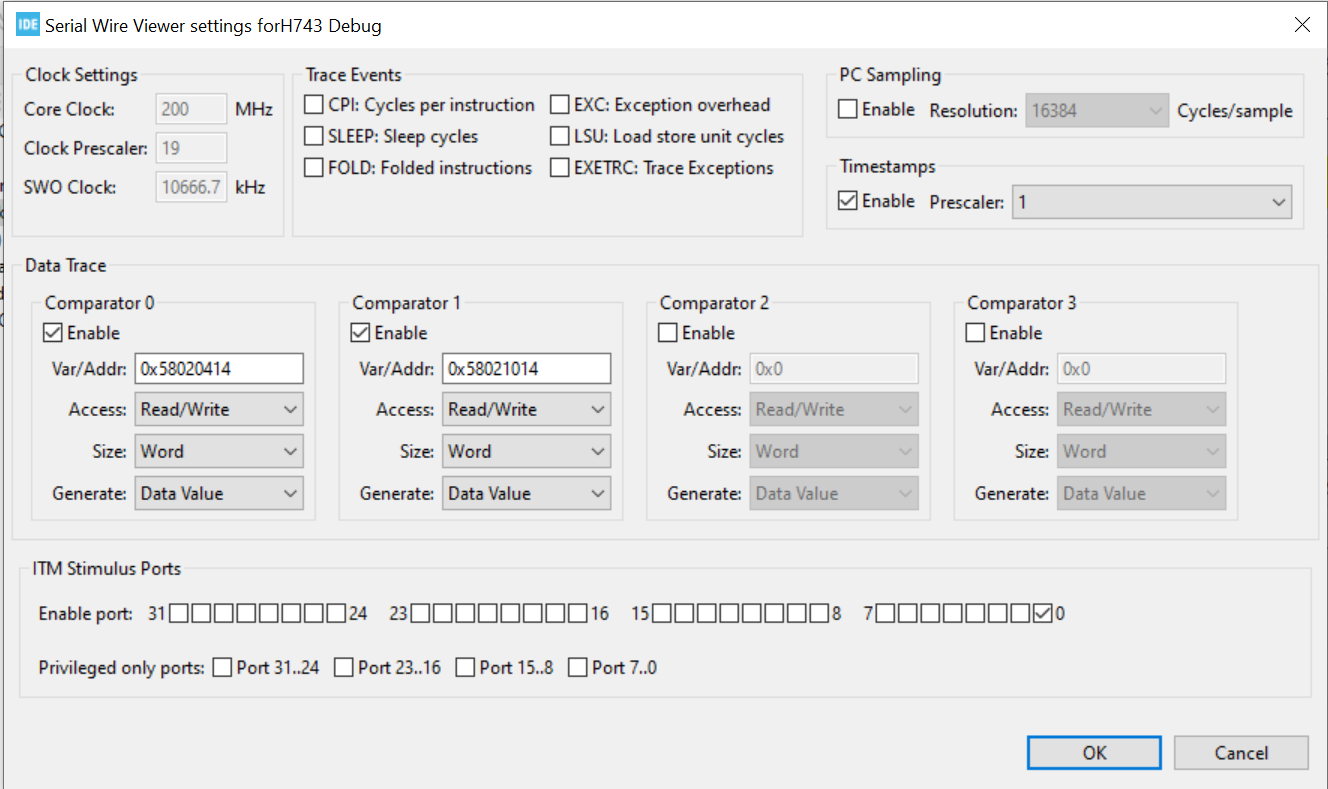Viewport: 1328px width, 789px height.
Task: Disable Comparator 0
Action: 53,332
